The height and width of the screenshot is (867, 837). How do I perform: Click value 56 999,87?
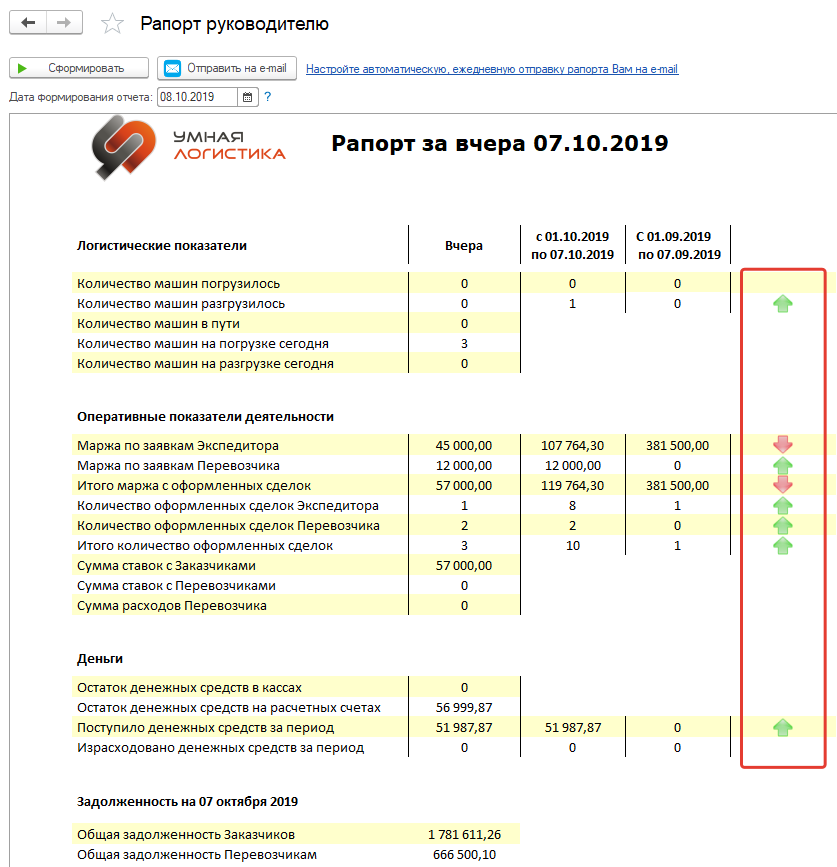click(464, 708)
